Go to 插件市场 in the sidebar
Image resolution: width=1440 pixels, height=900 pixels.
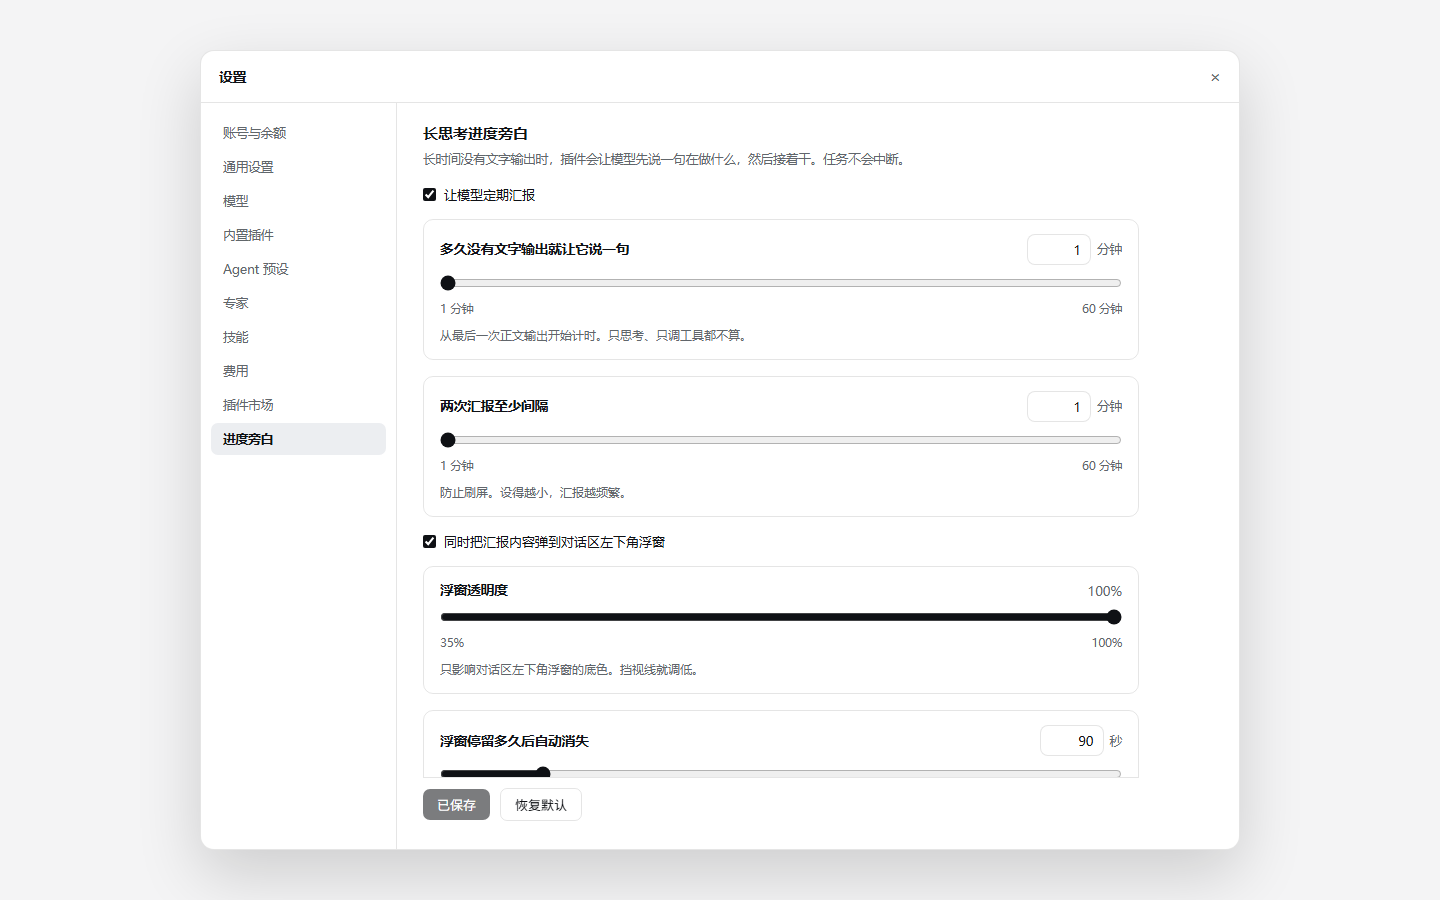[x=298, y=405]
